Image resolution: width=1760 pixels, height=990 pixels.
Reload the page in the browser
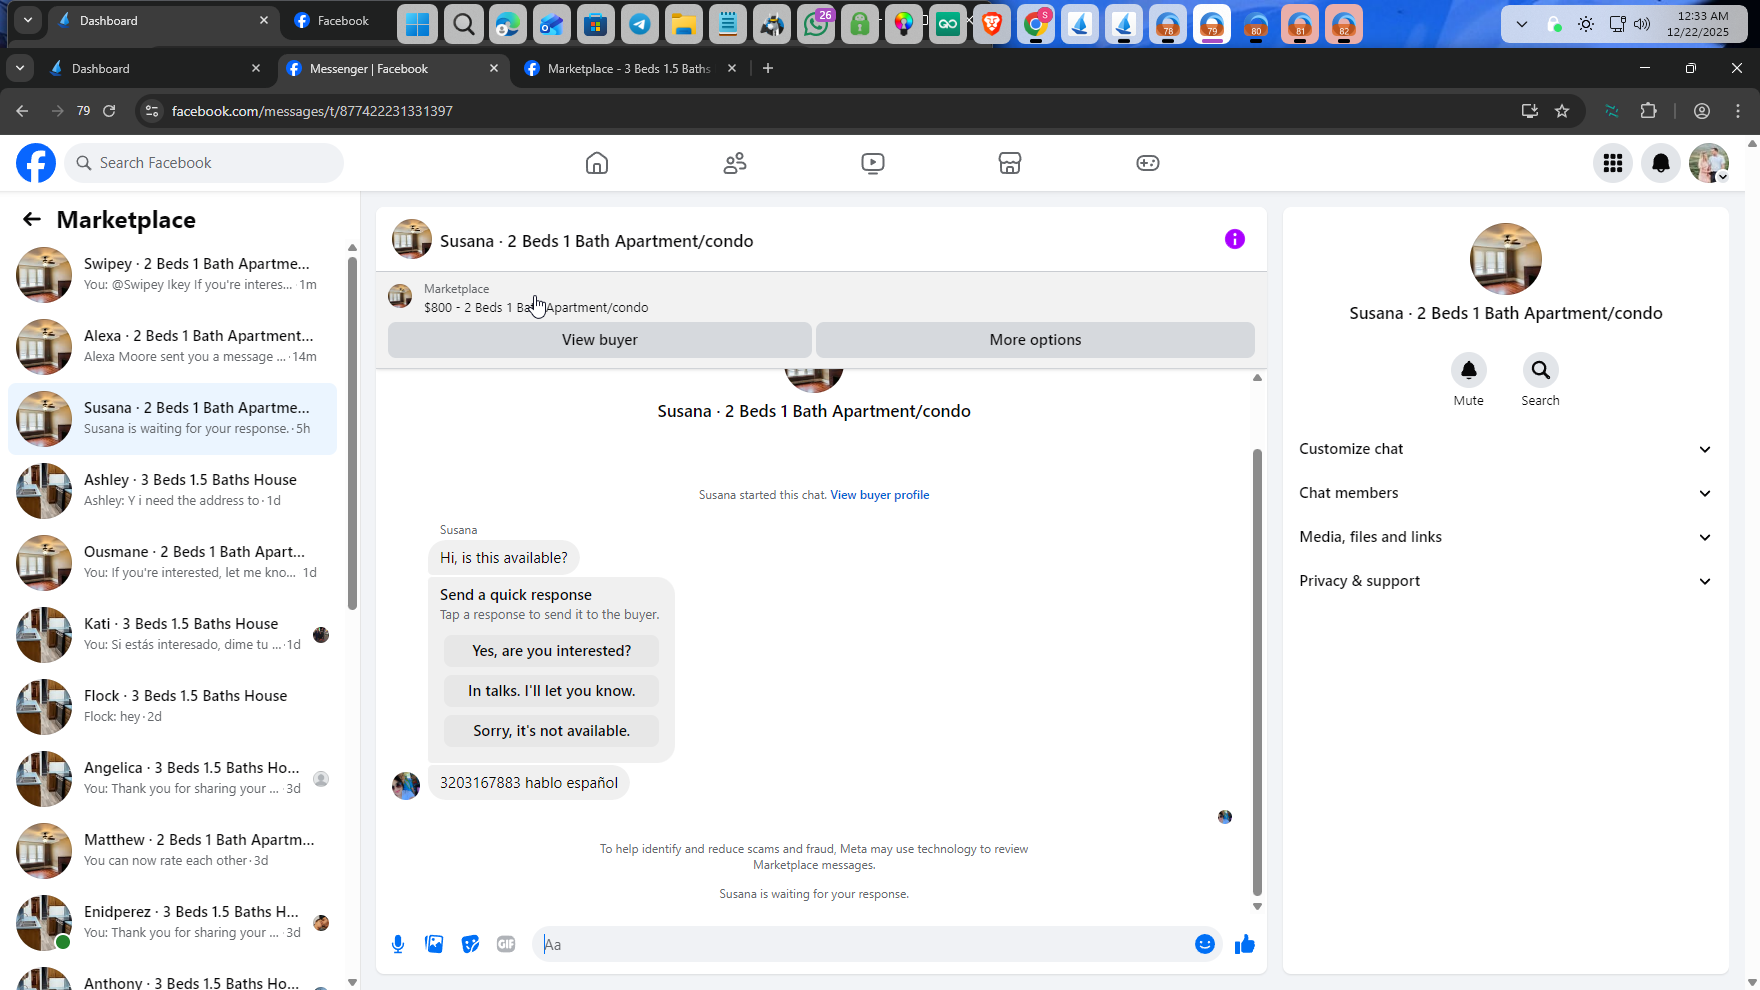[x=109, y=111]
